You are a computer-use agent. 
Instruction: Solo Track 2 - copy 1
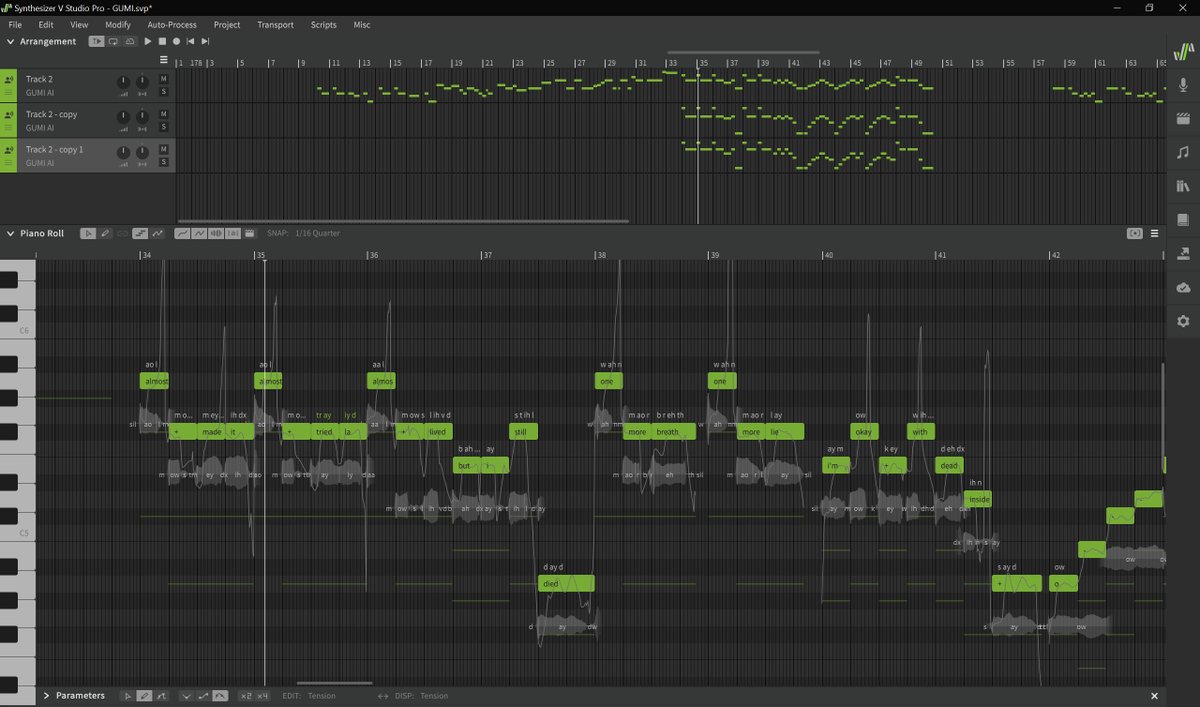(163, 162)
